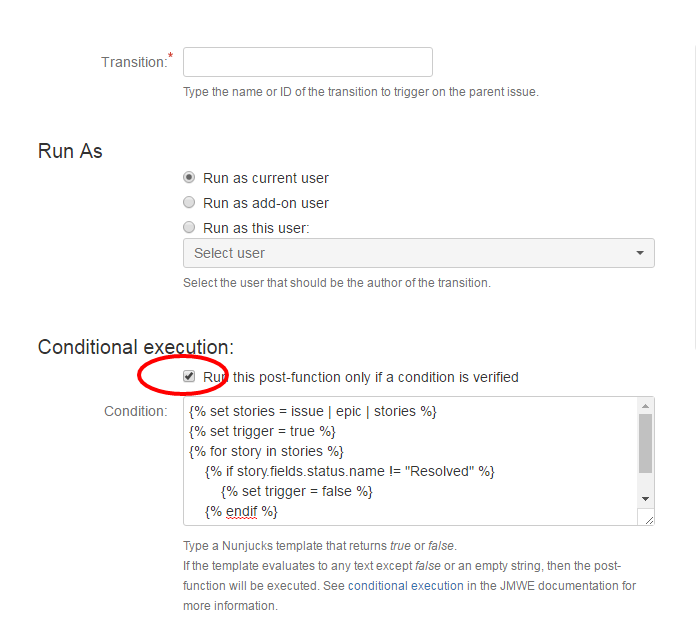
Task: Click the underlined endif word in Condition
Action: pos(241,511)
